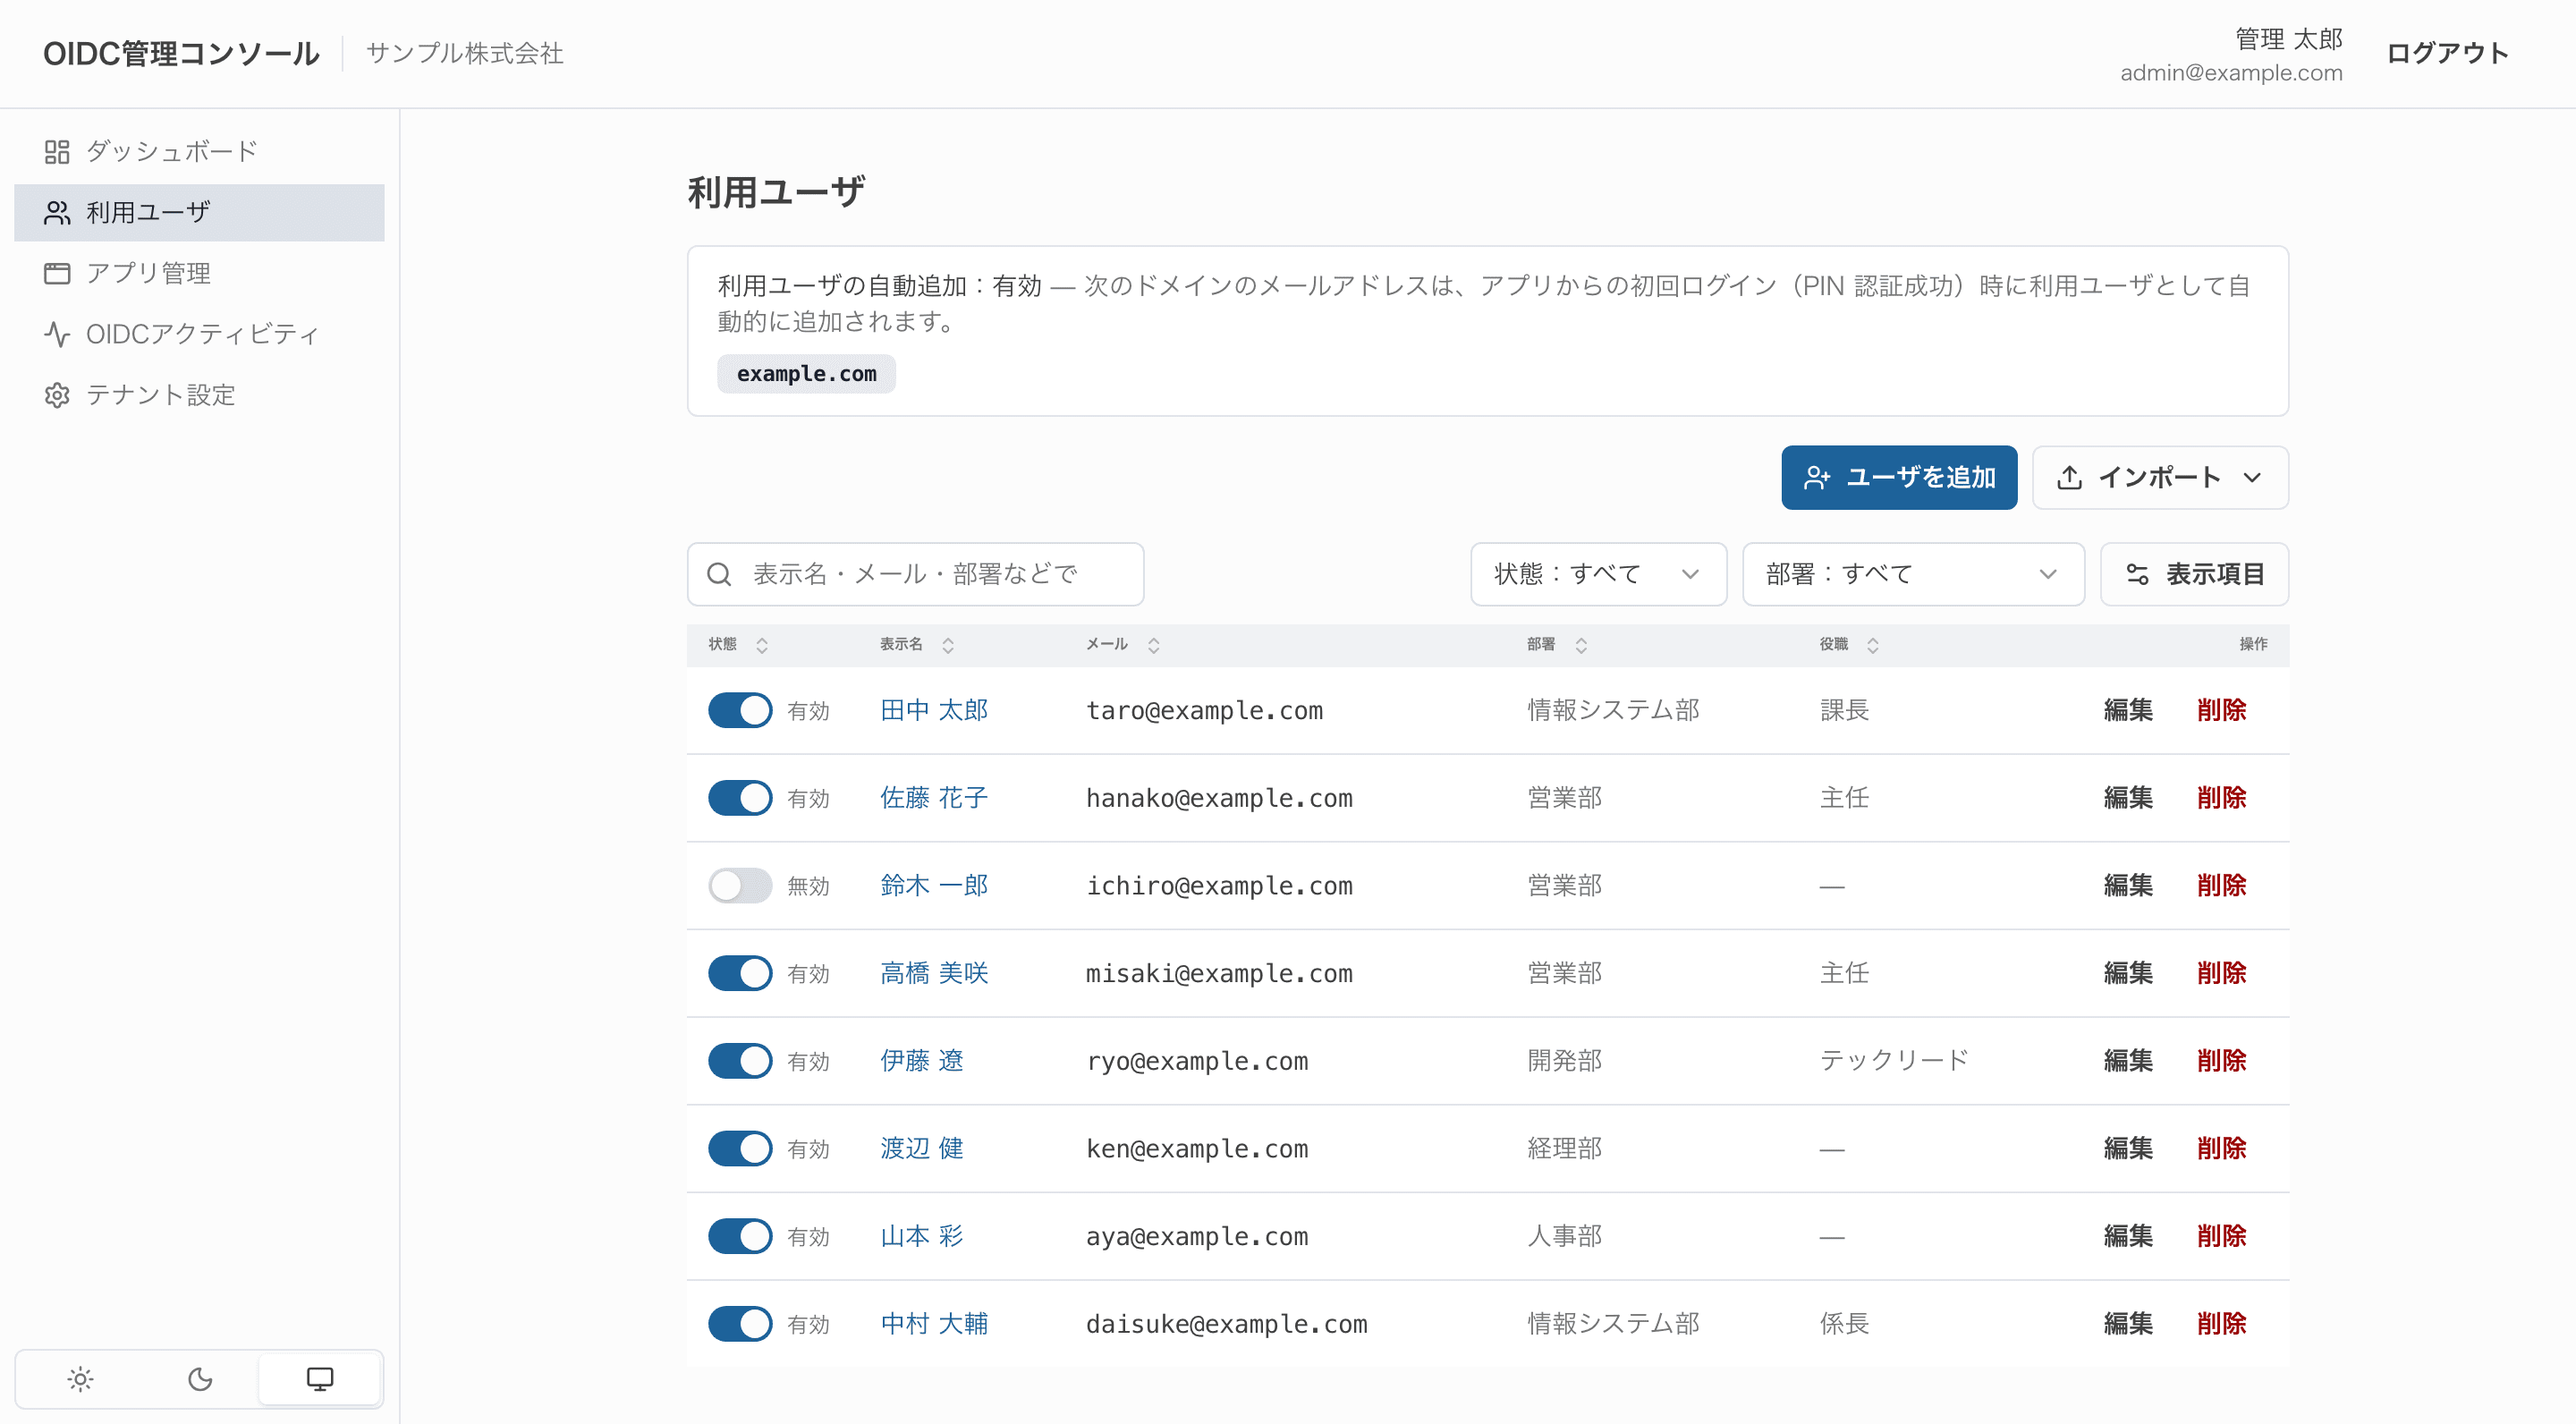Switch to light theme sun icon
Screen dimensions: 2576x1424
click(80, 1379)
